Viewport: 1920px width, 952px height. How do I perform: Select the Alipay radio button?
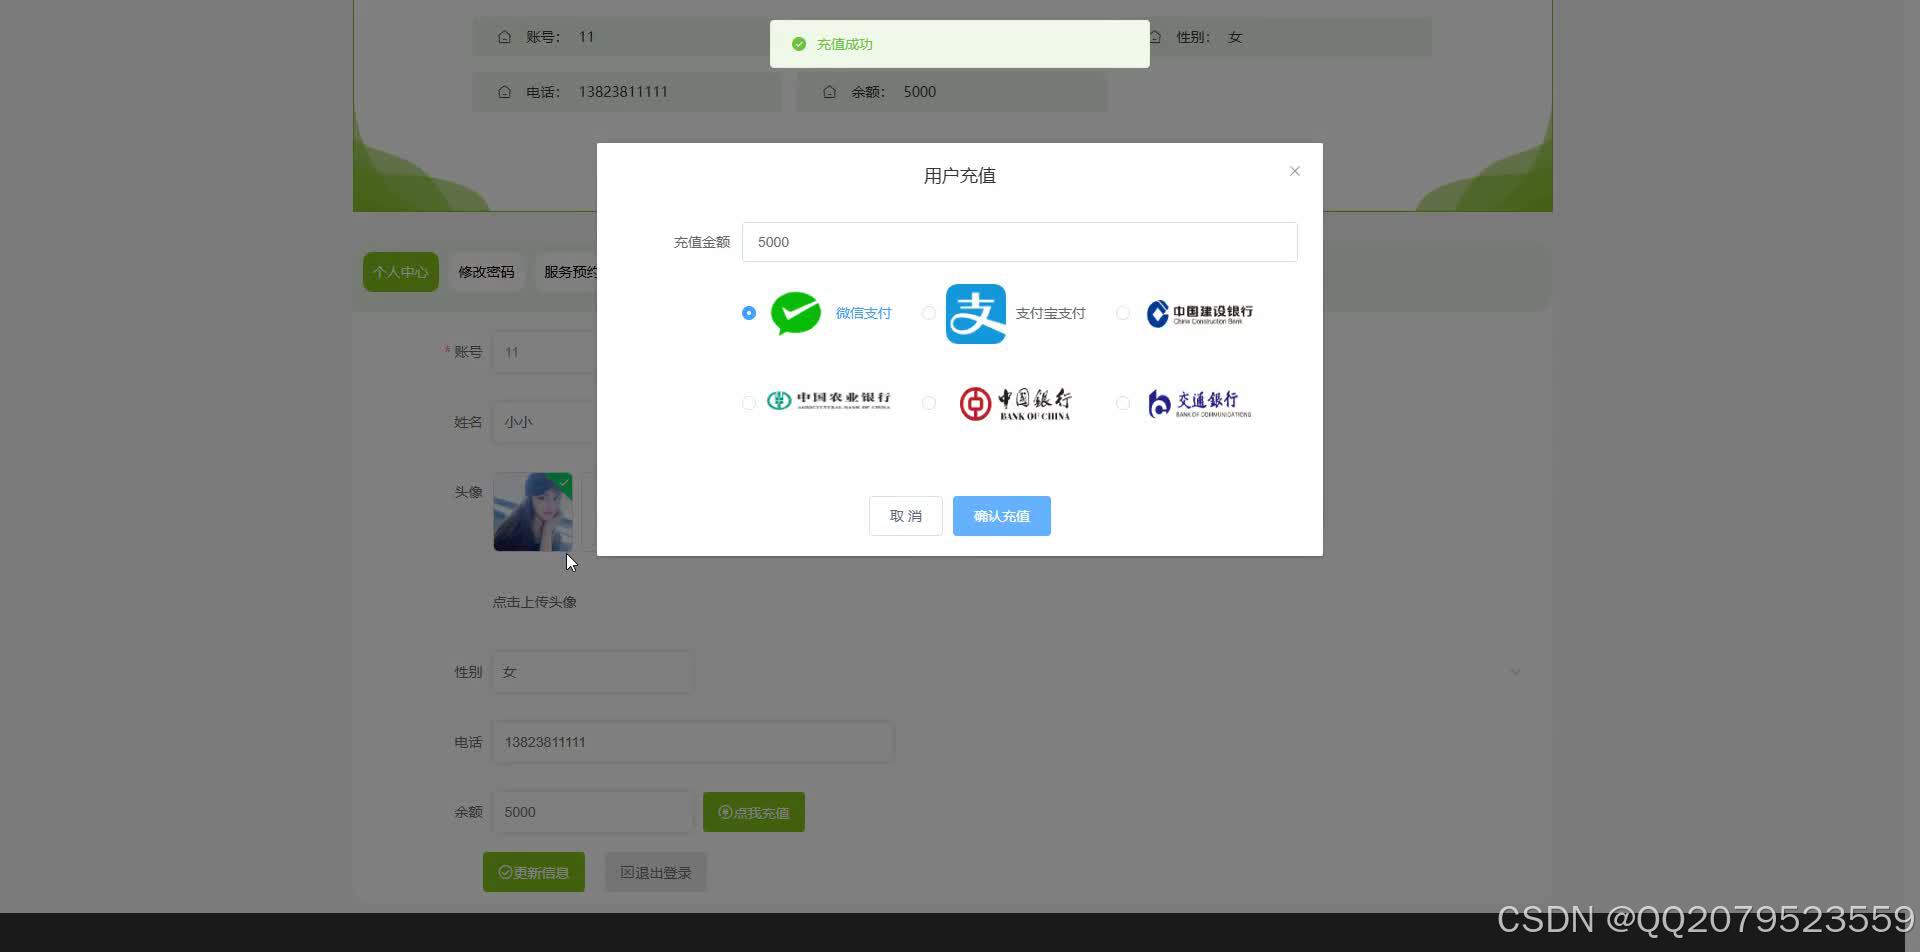(929, 313)
